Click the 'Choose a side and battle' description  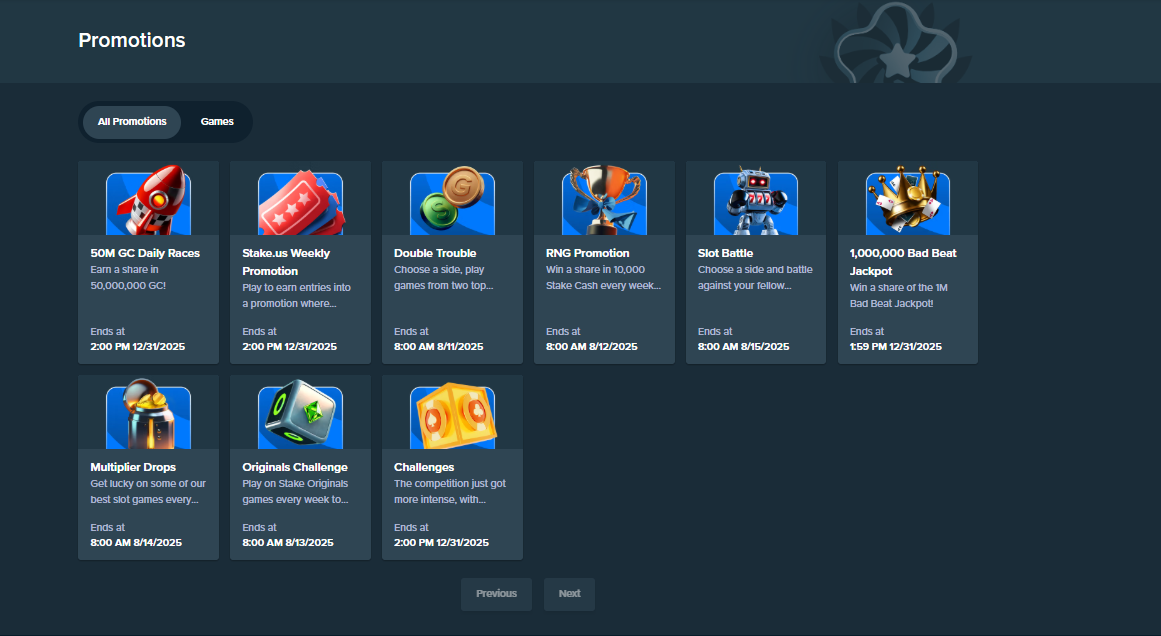click(755, 278)
